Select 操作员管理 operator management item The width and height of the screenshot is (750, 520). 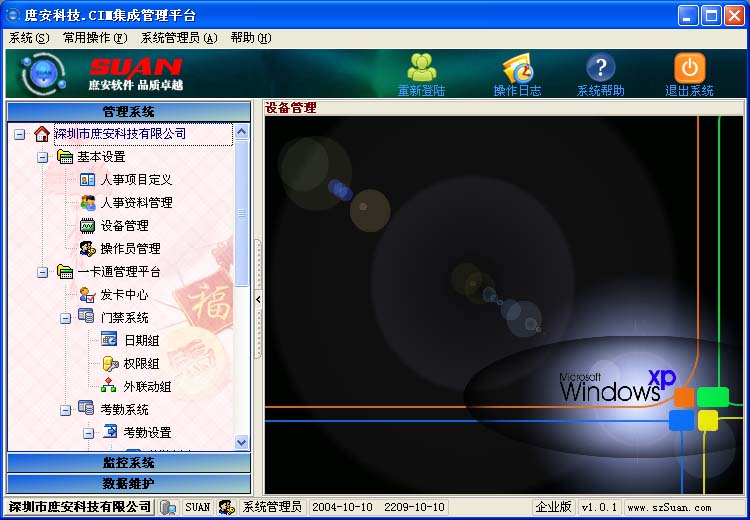point(130,249)
